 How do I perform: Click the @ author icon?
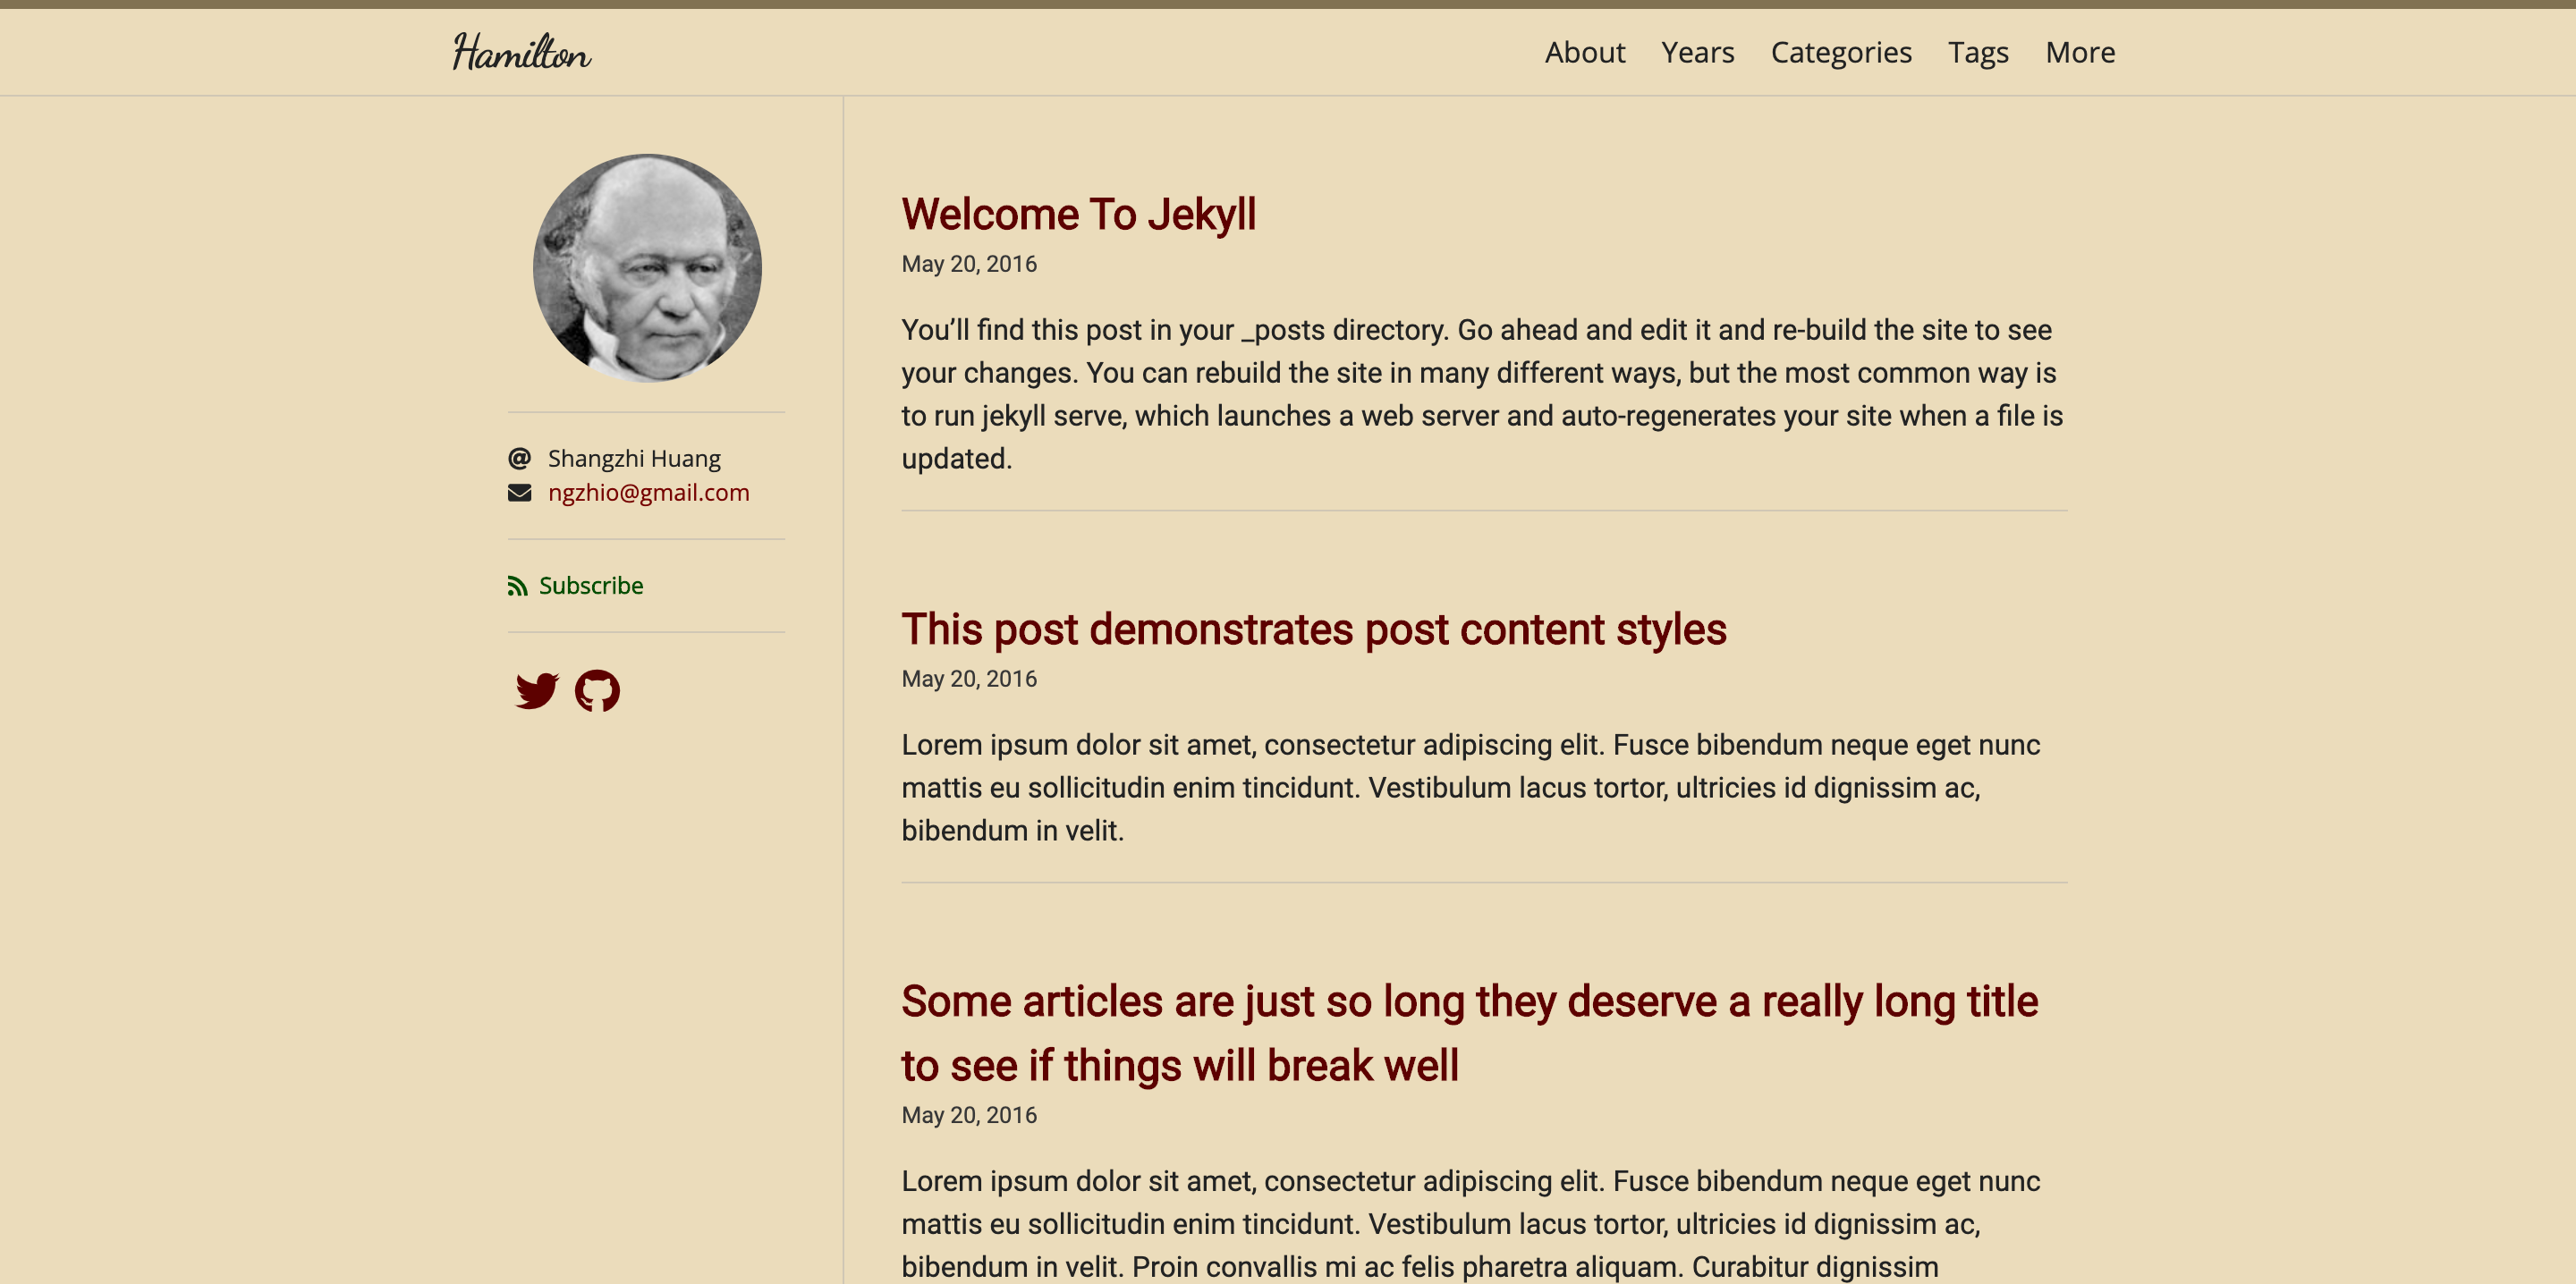tap(519, 459)
